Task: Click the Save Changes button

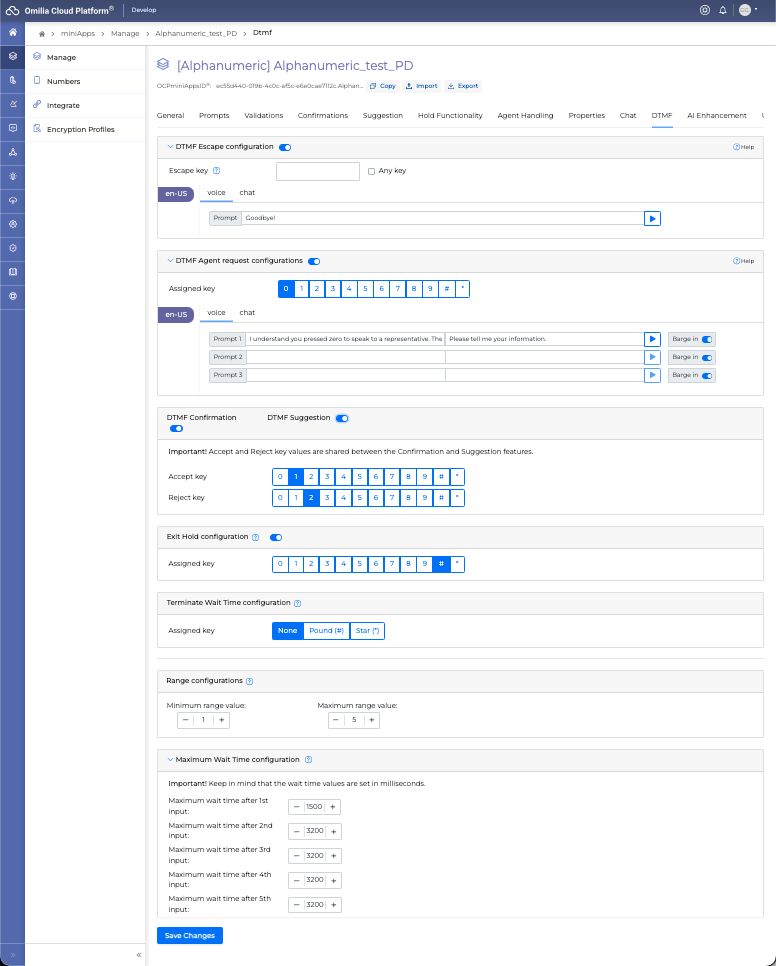Action: click(189, 935)
